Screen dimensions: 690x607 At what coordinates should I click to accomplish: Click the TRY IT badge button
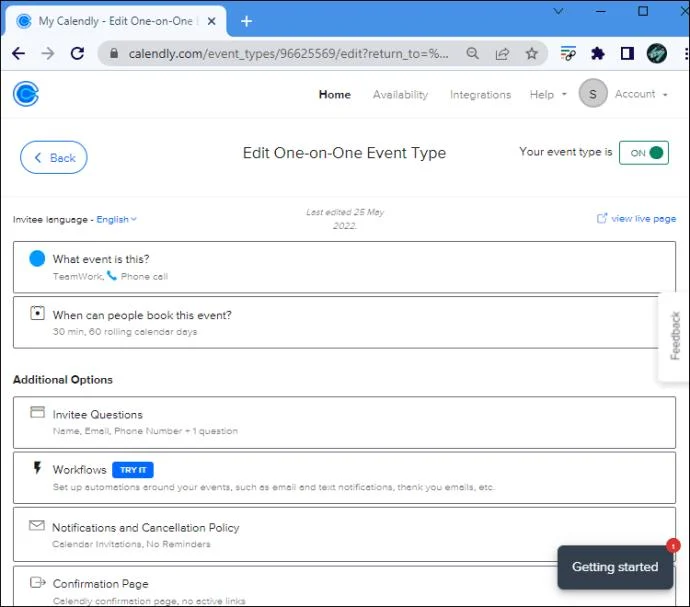(x=133, y=470)
